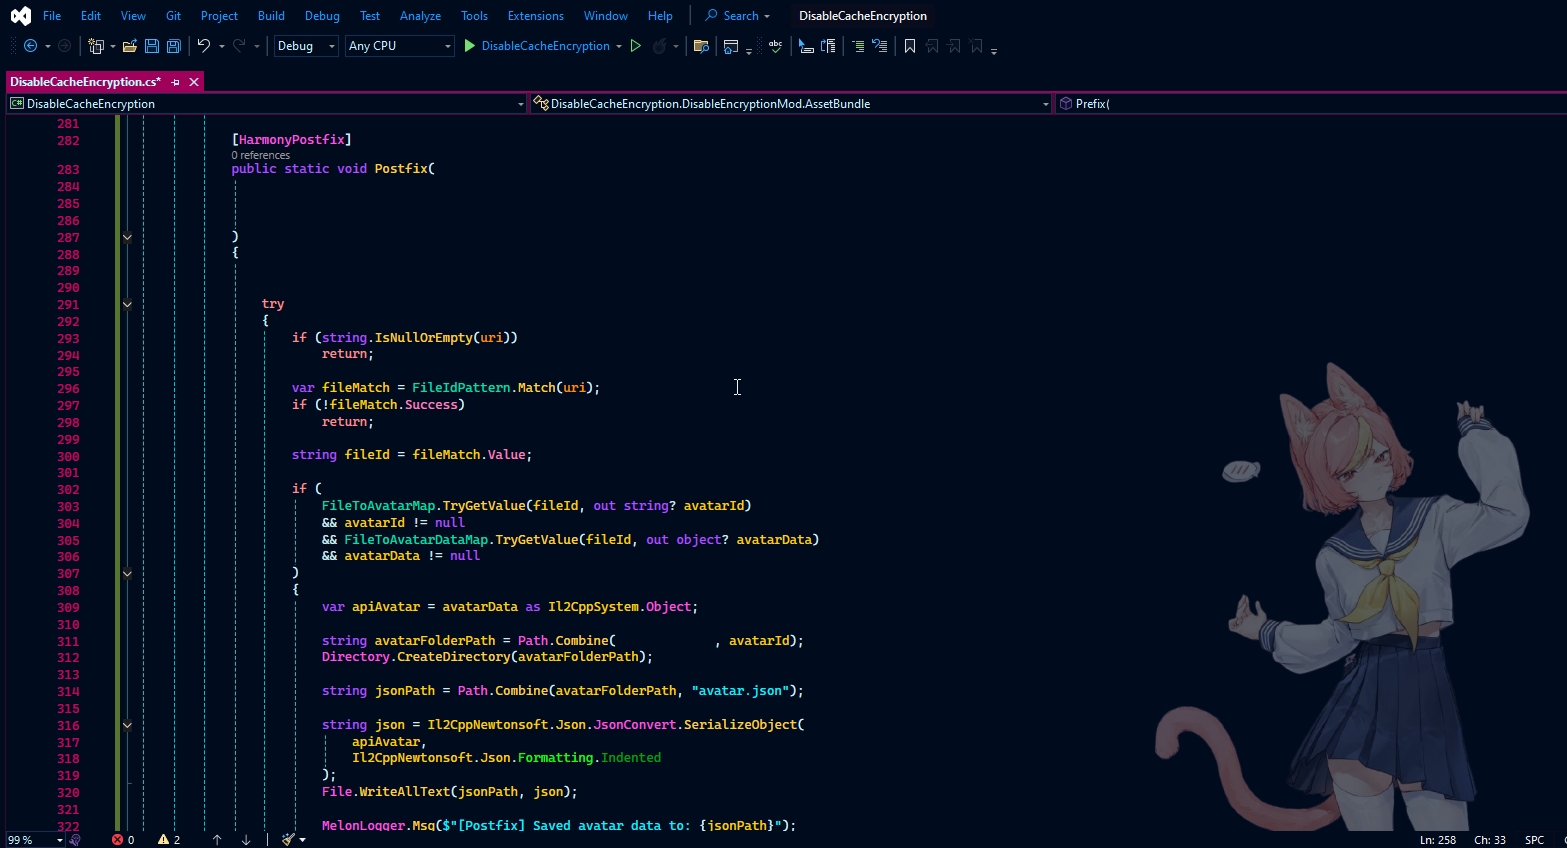Screen dimensions: 1567x848
Task: Toggle pin on DisableCacheEncryption.cs tab
Action: pyautogui.click(x=176, y=82)
